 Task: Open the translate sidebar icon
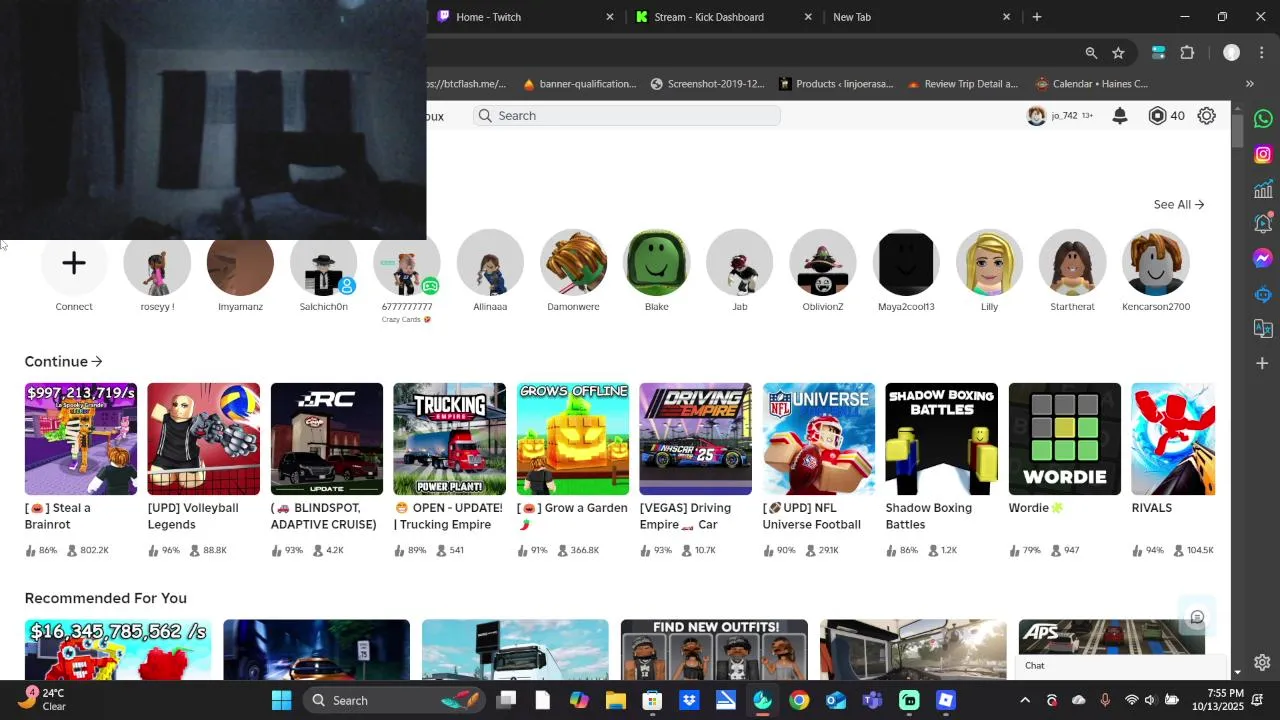(1263, 328)
